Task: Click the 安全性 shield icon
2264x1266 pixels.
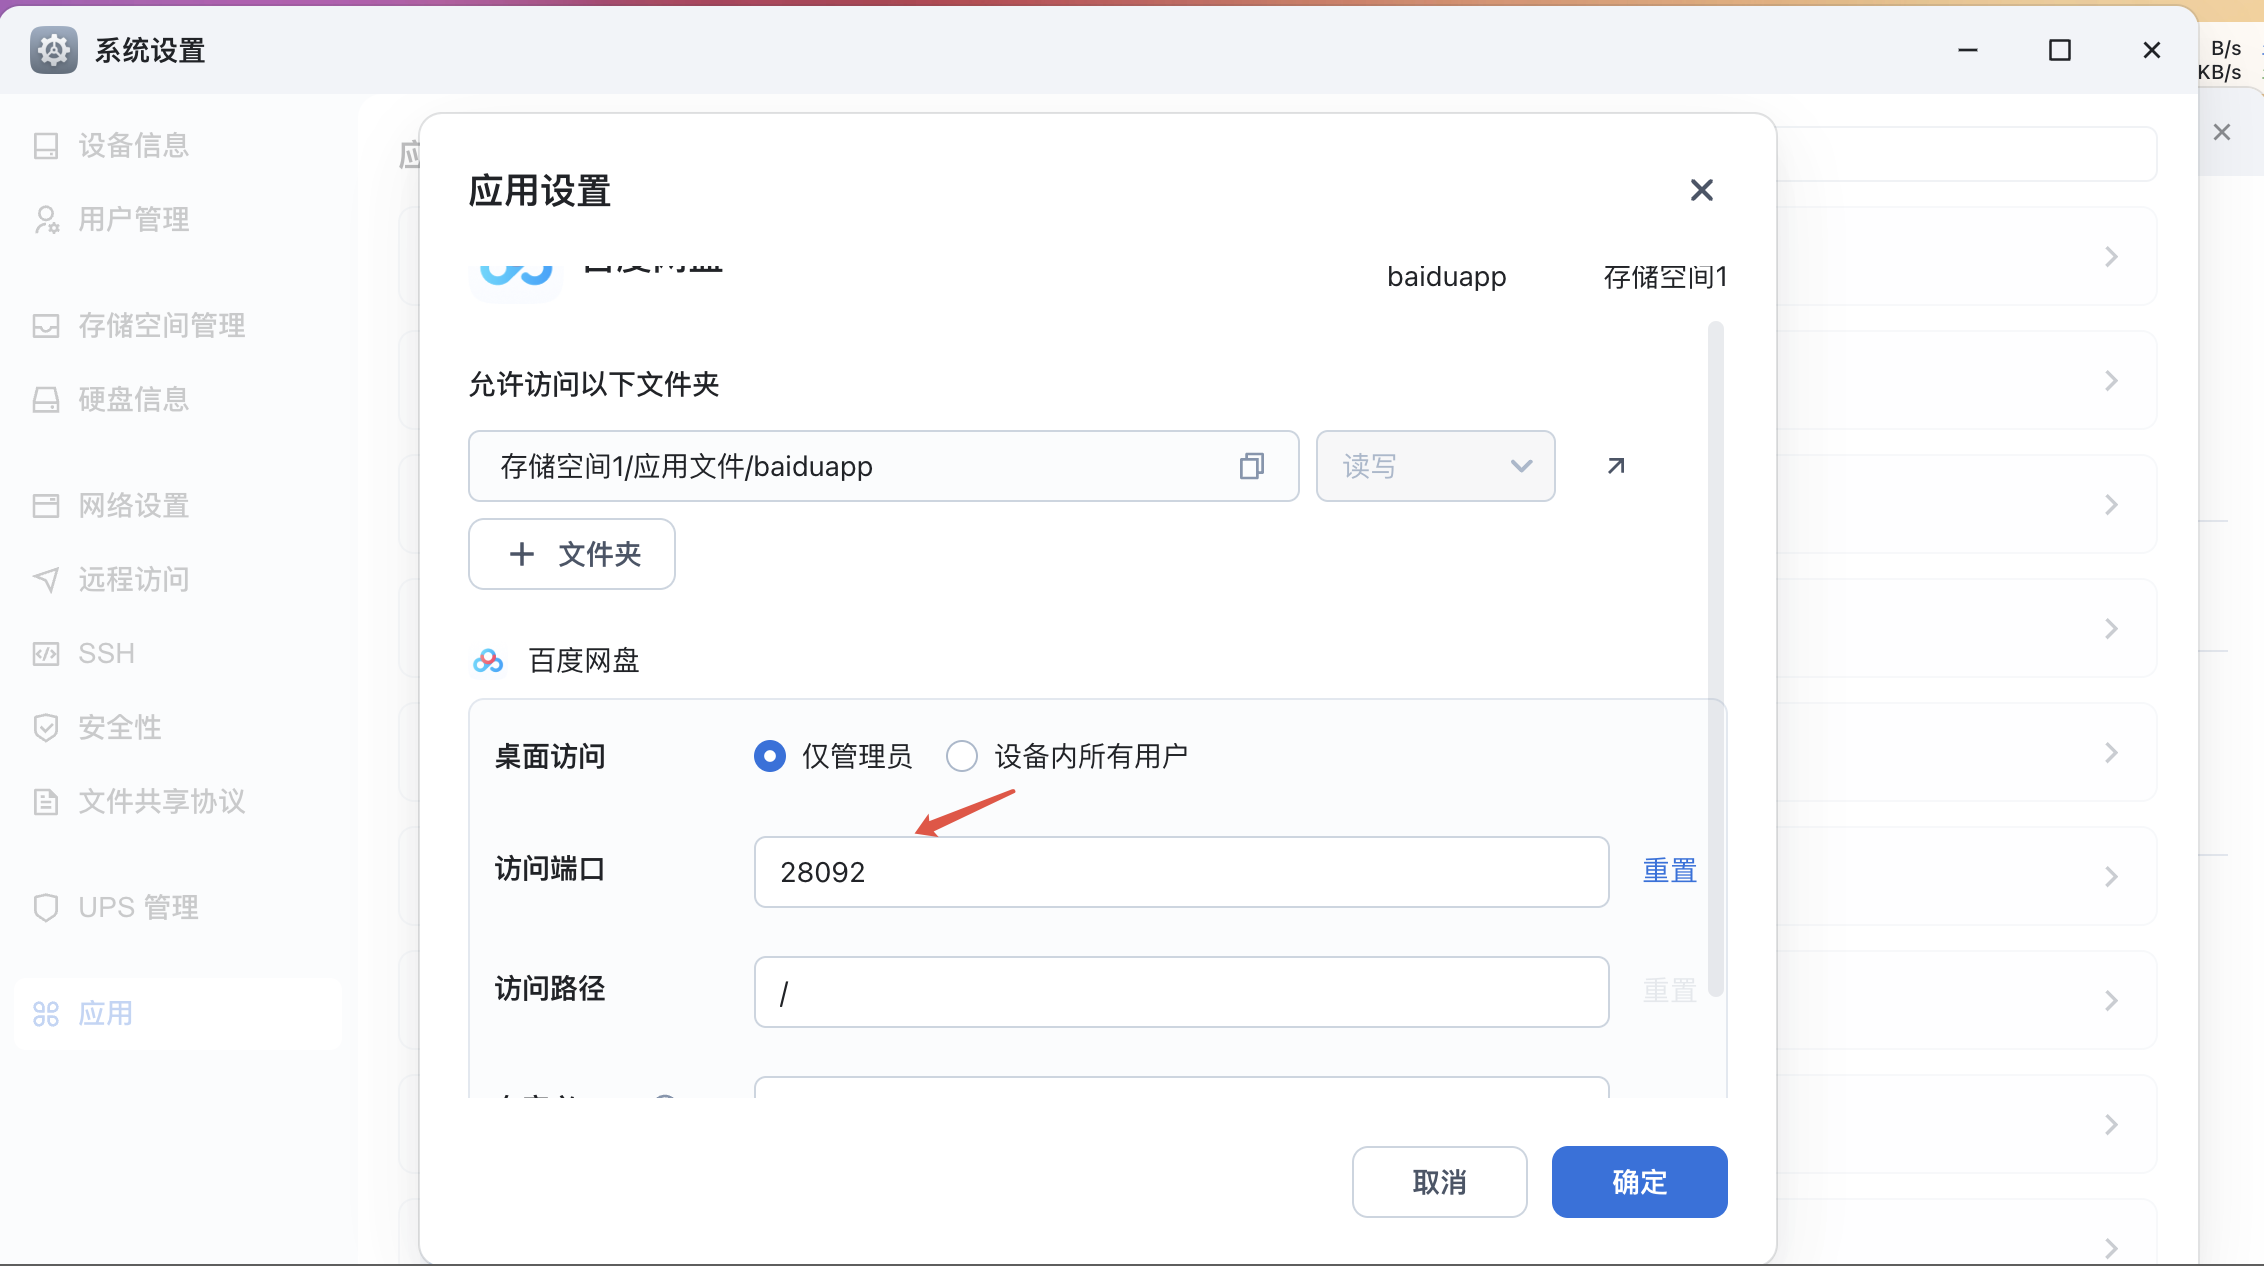Action: coord(46,728)
